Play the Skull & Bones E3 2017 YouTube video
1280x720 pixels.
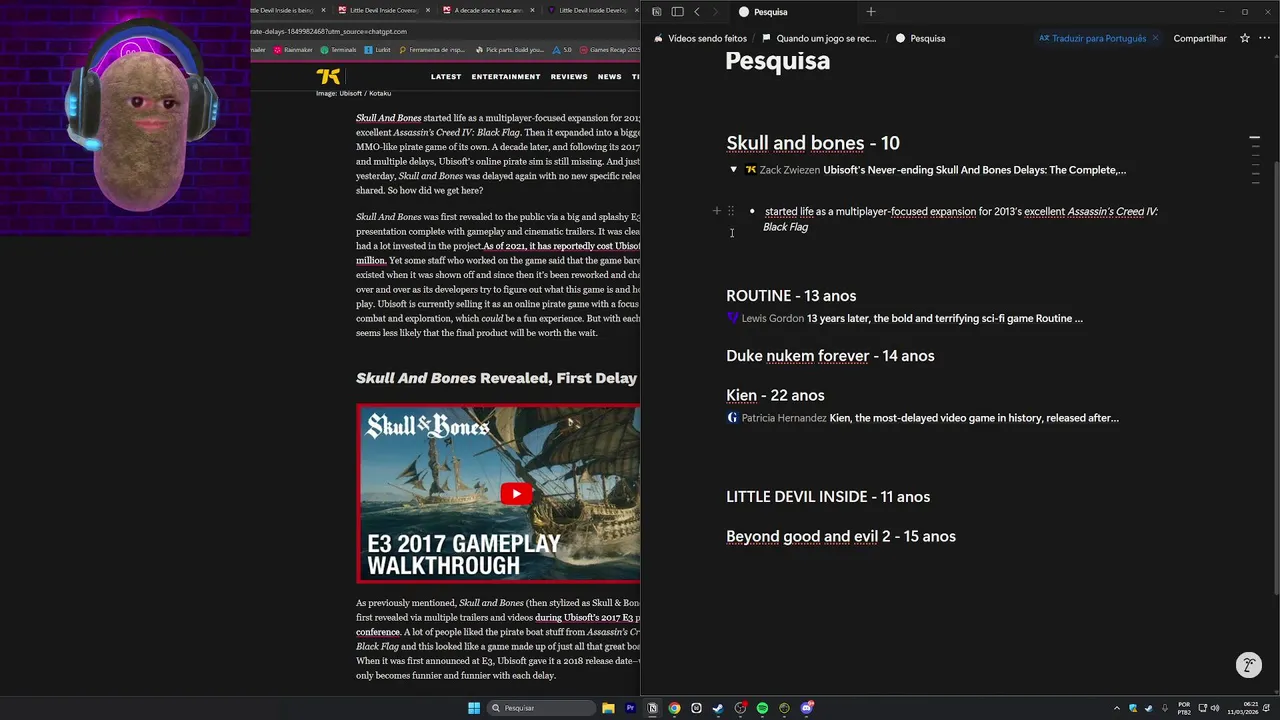coord(516,493)
